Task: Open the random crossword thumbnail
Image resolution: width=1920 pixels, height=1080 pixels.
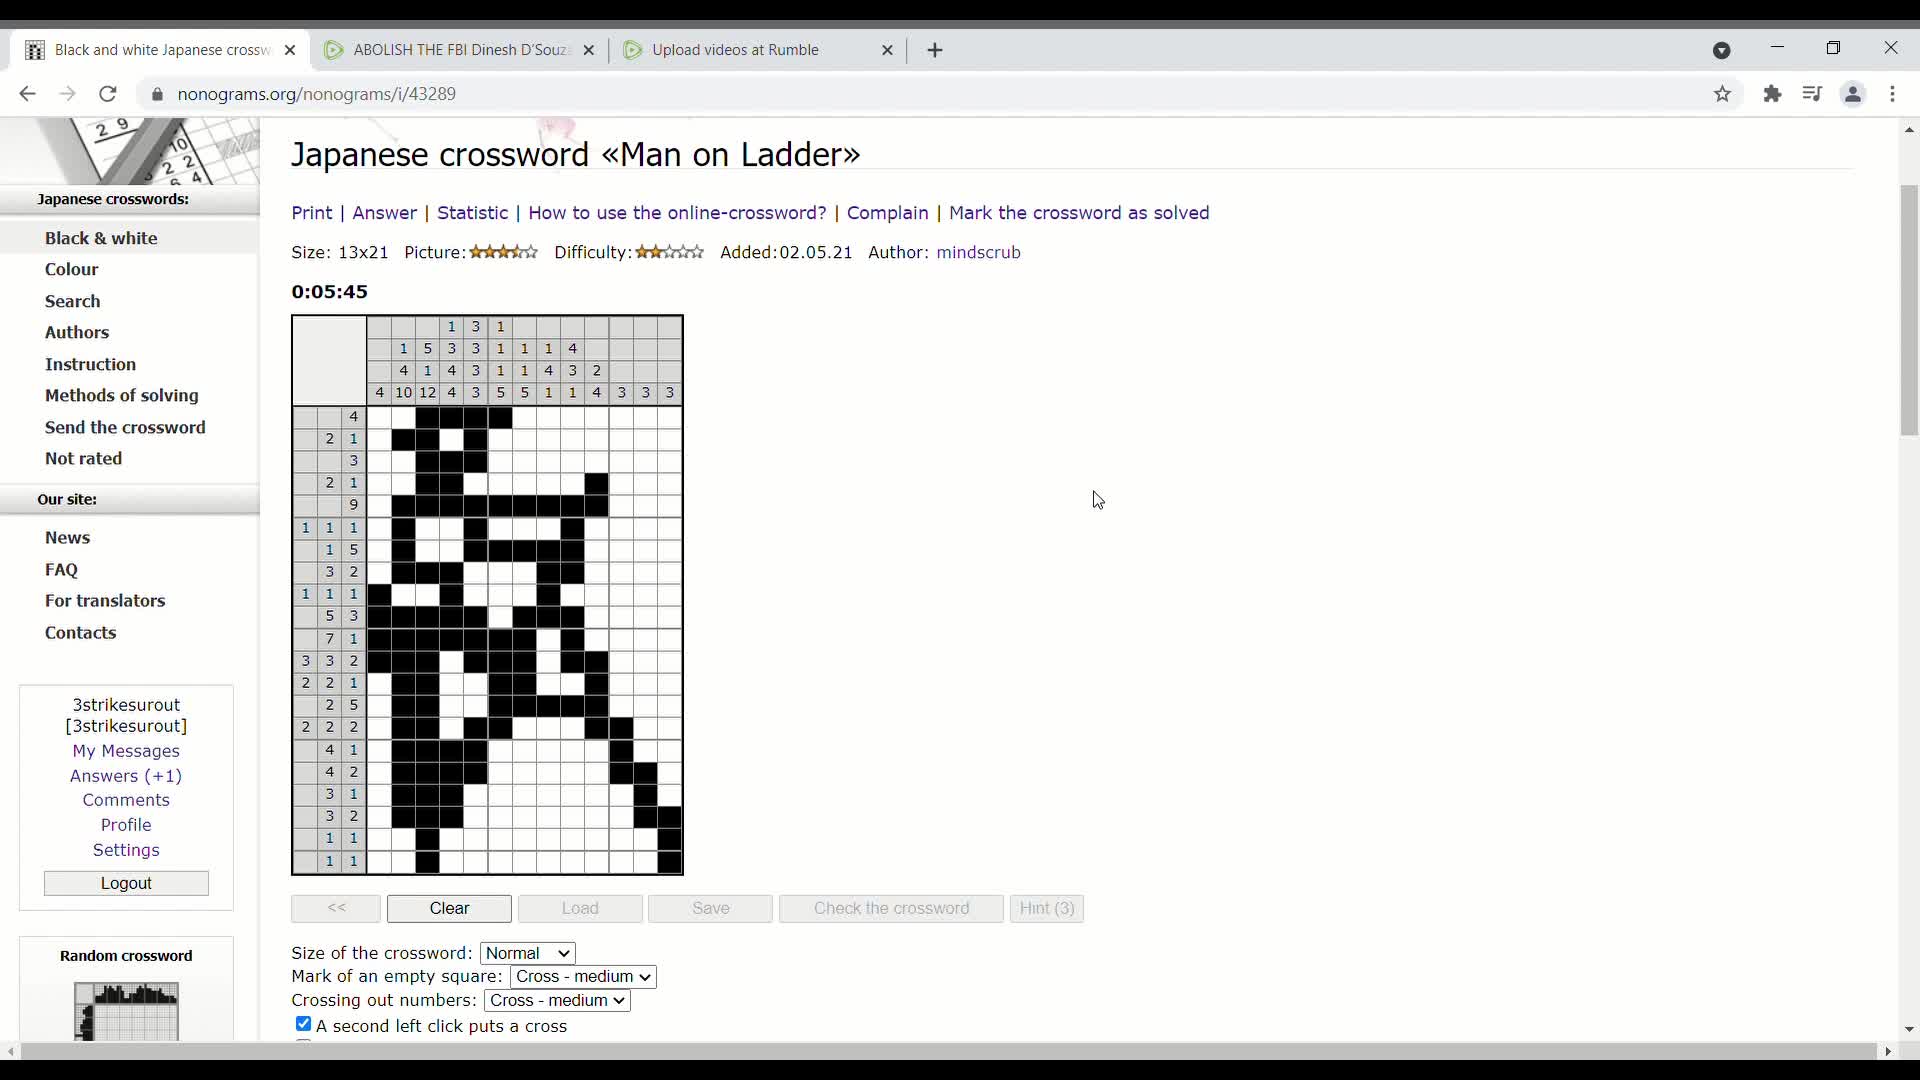Action: 126,1011
